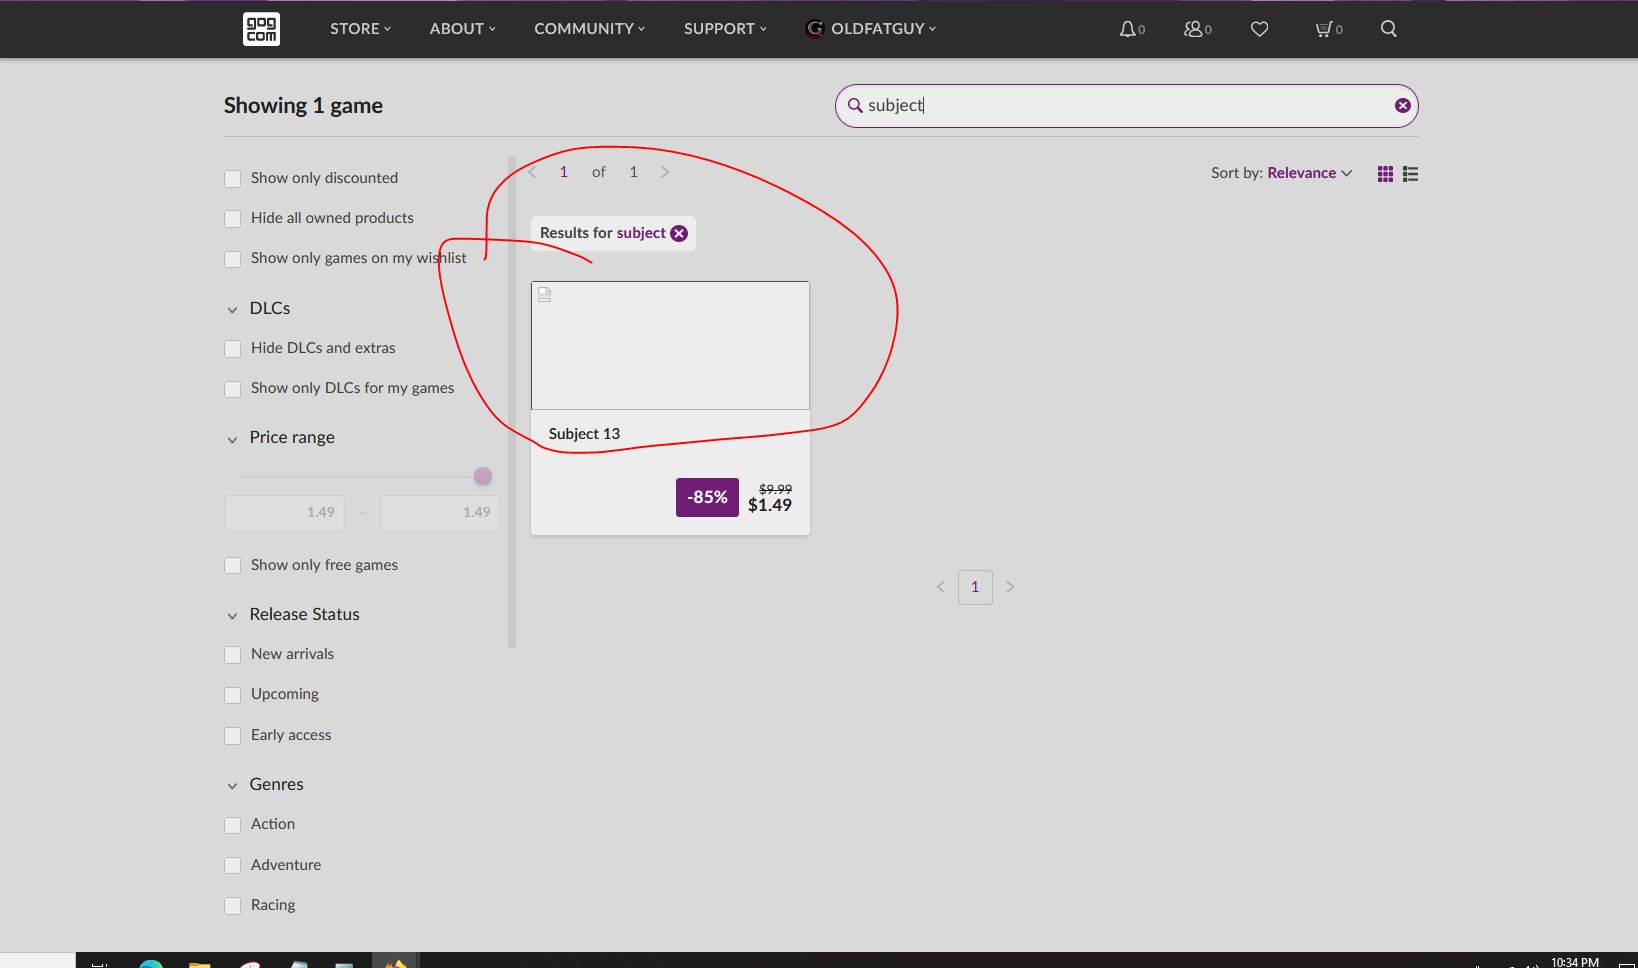Image resolution: width=1638 pixels, height=968 pixels.
Task: Click bottom pagination next arrow
Action: (1010, 587)
